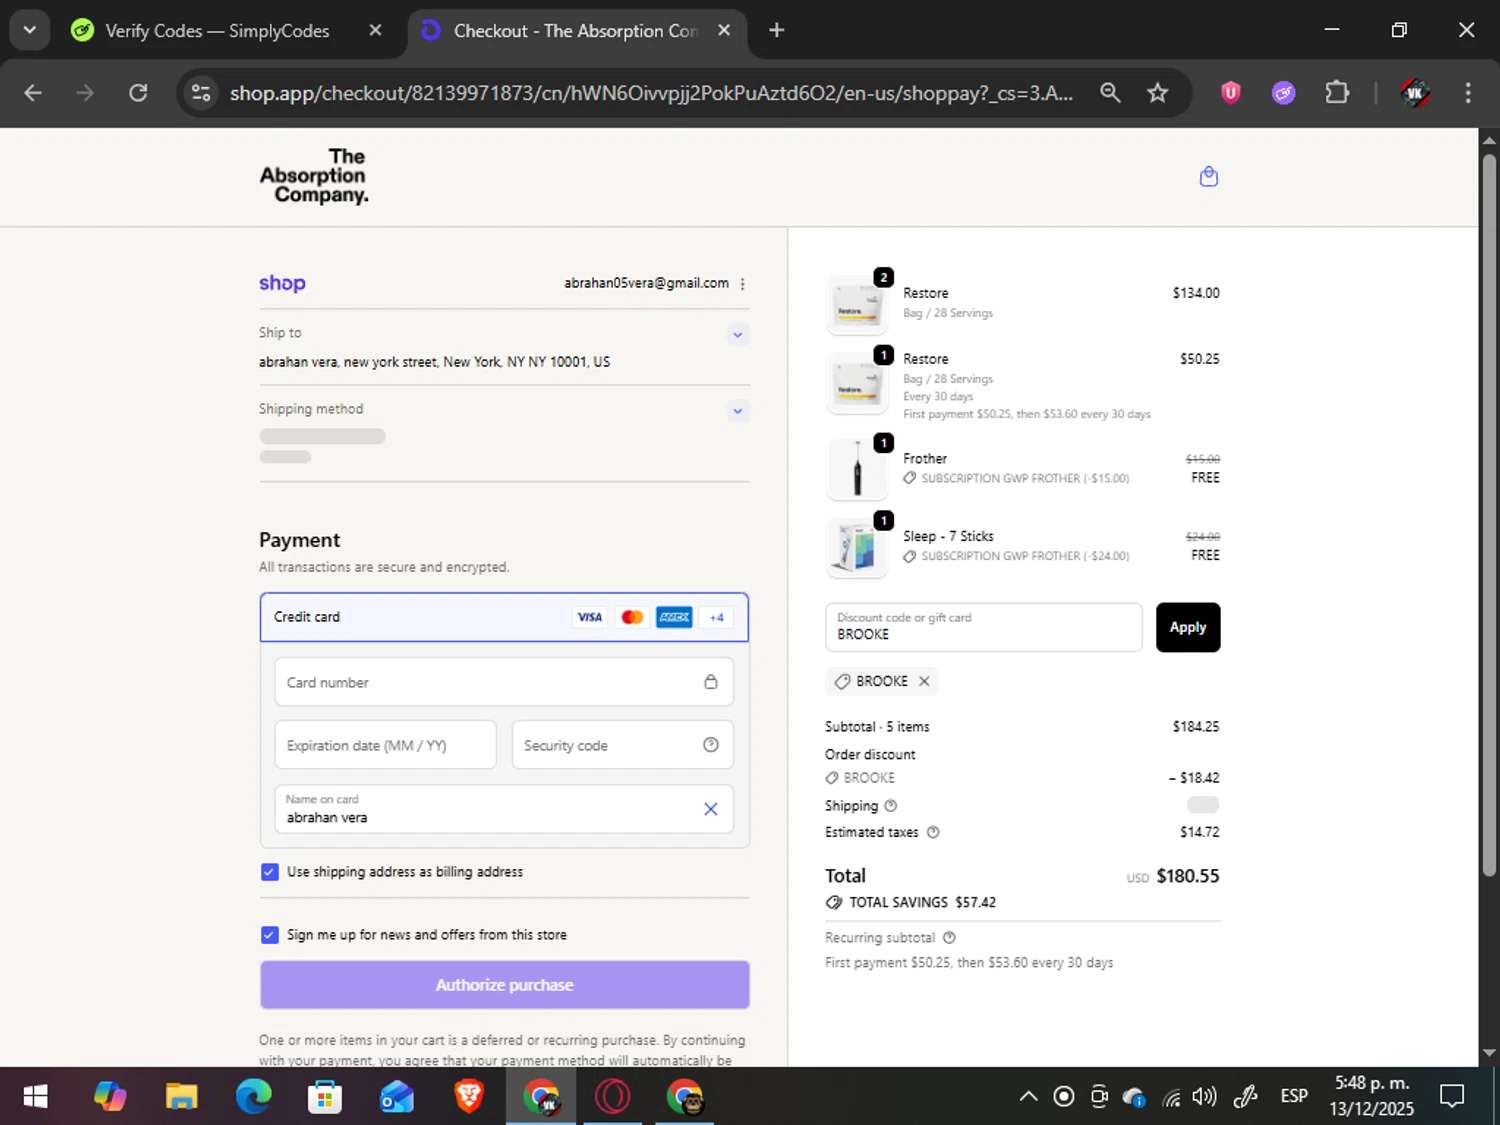This screenshot has height=1125, width=1500.
Task: Open the purple round extension icon
Action: click(x=1283, y=93)
